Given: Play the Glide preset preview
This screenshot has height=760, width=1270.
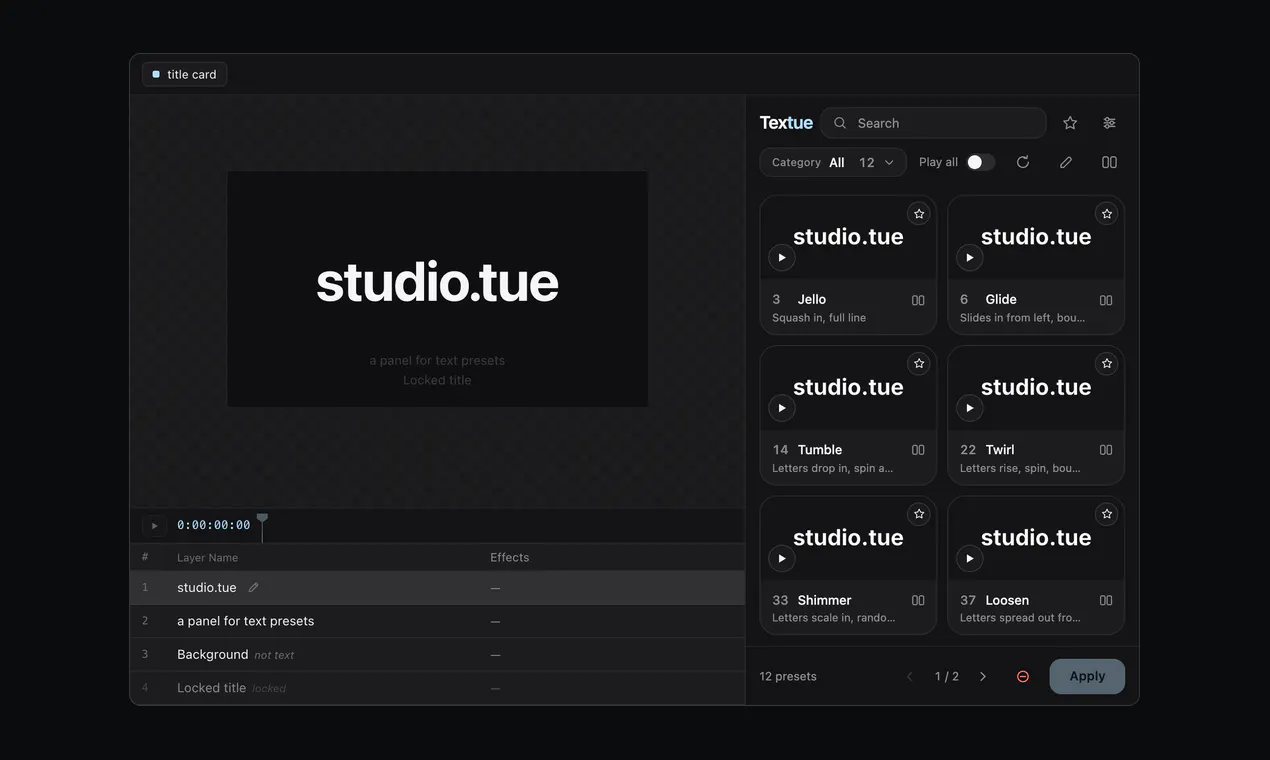Looking at the screenshot, I should coord(970,258).
